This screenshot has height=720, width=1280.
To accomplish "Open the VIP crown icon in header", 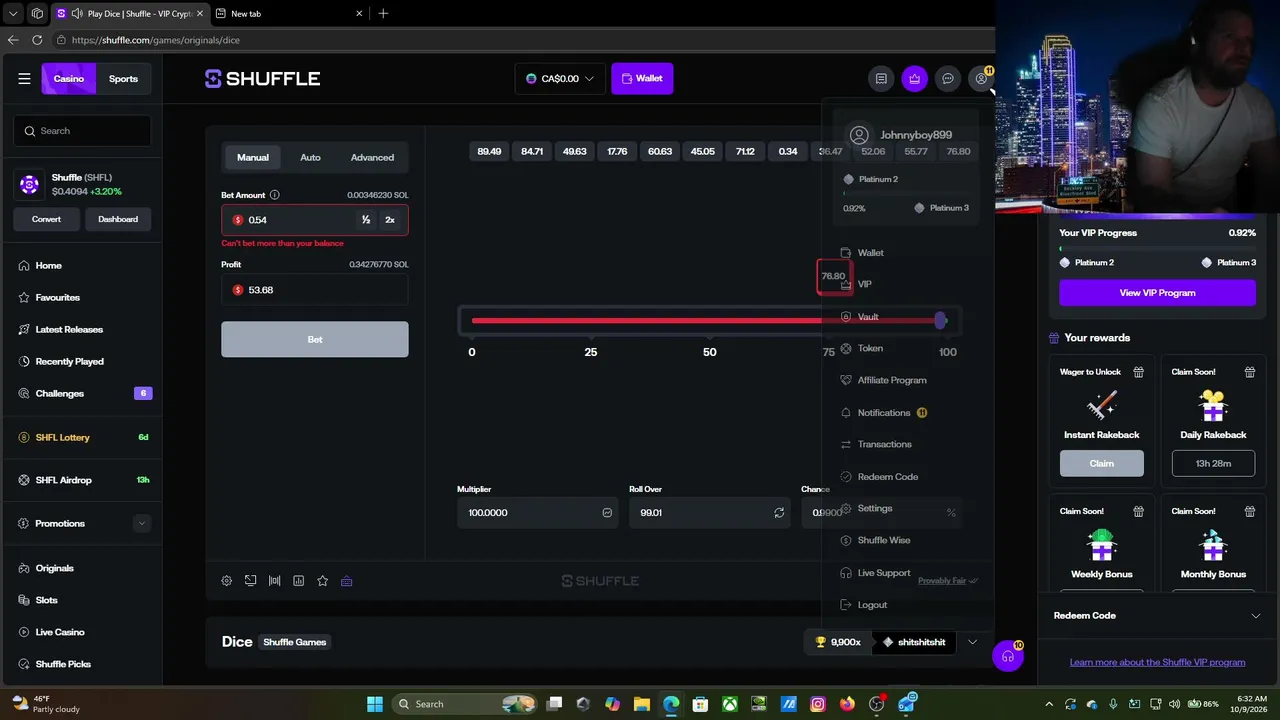I will pos(914,79).
